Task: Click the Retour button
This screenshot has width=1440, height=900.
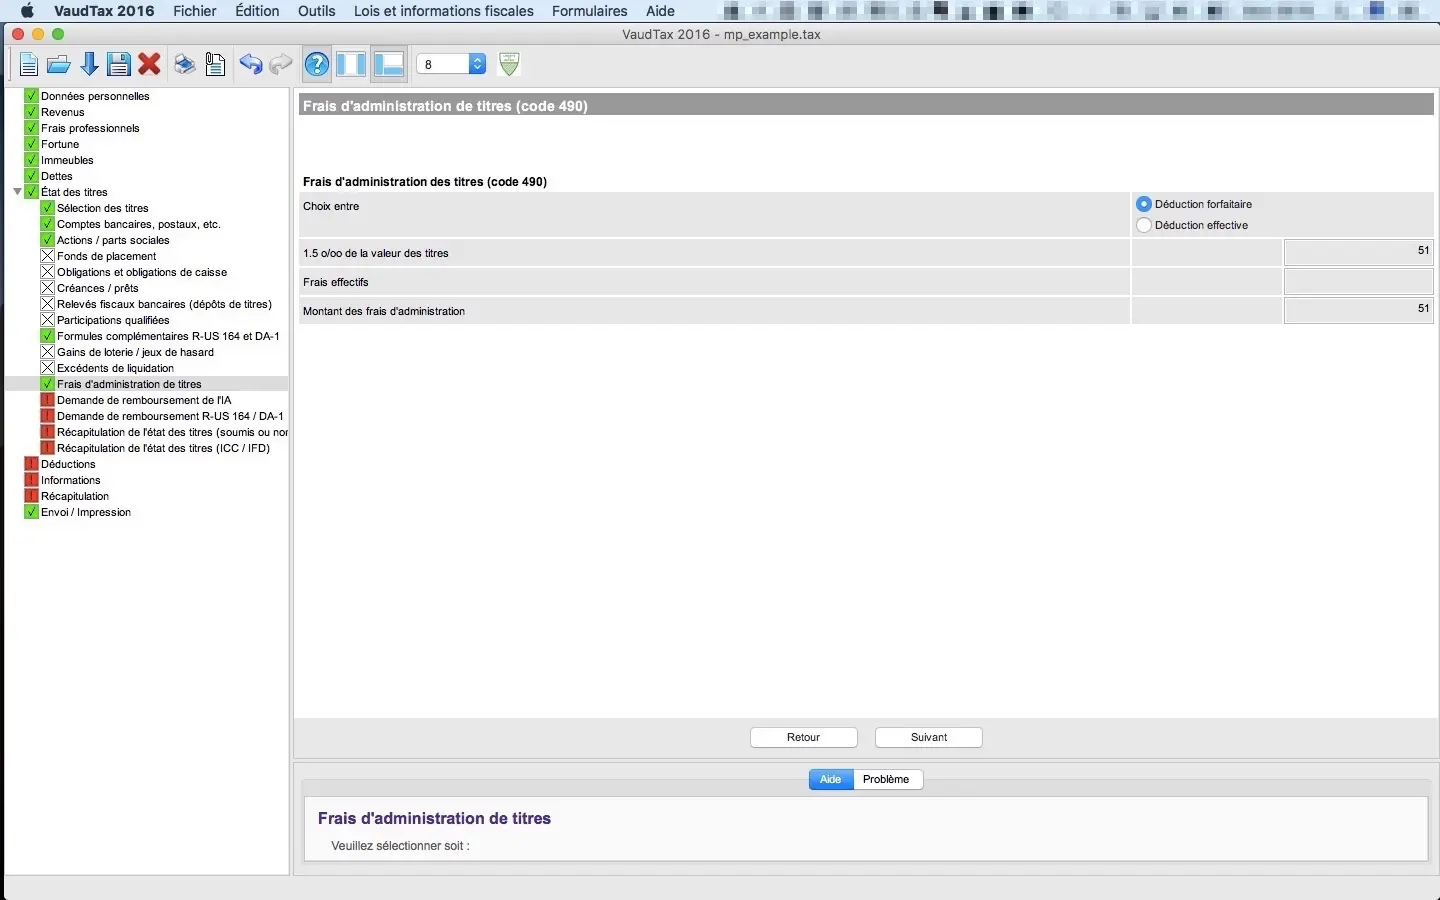Action: pos(804,737)
